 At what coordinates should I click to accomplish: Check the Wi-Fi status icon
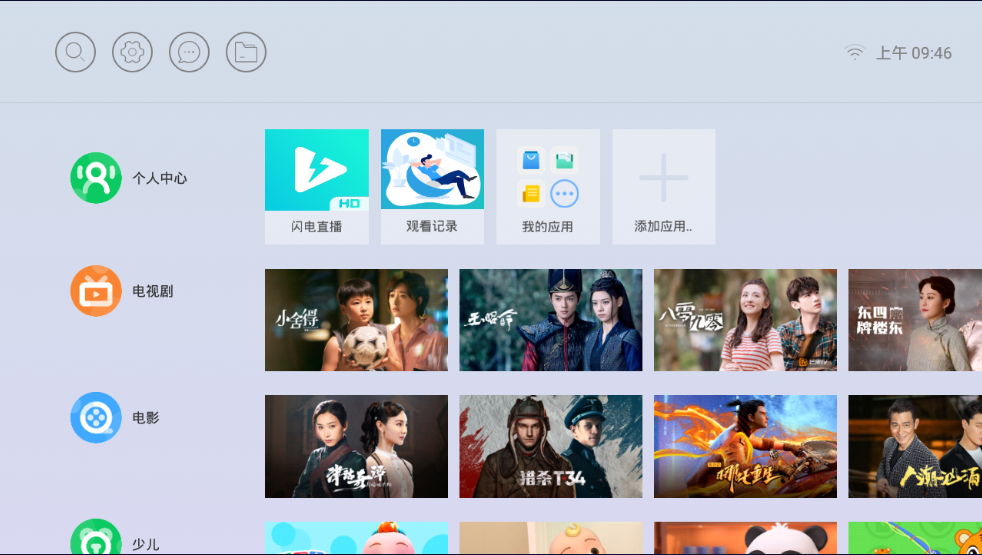coord(854,53)
